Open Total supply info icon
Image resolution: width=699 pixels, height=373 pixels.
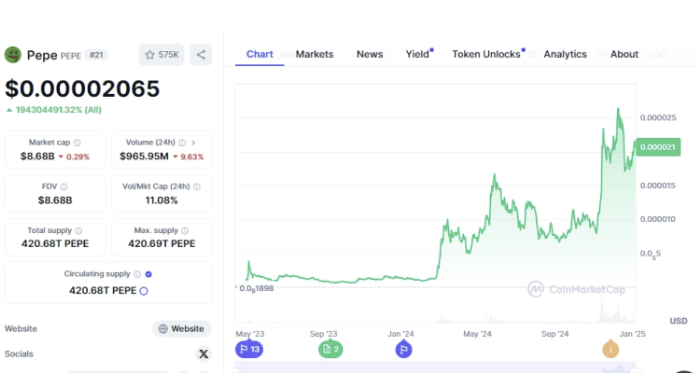click(78, 231)
